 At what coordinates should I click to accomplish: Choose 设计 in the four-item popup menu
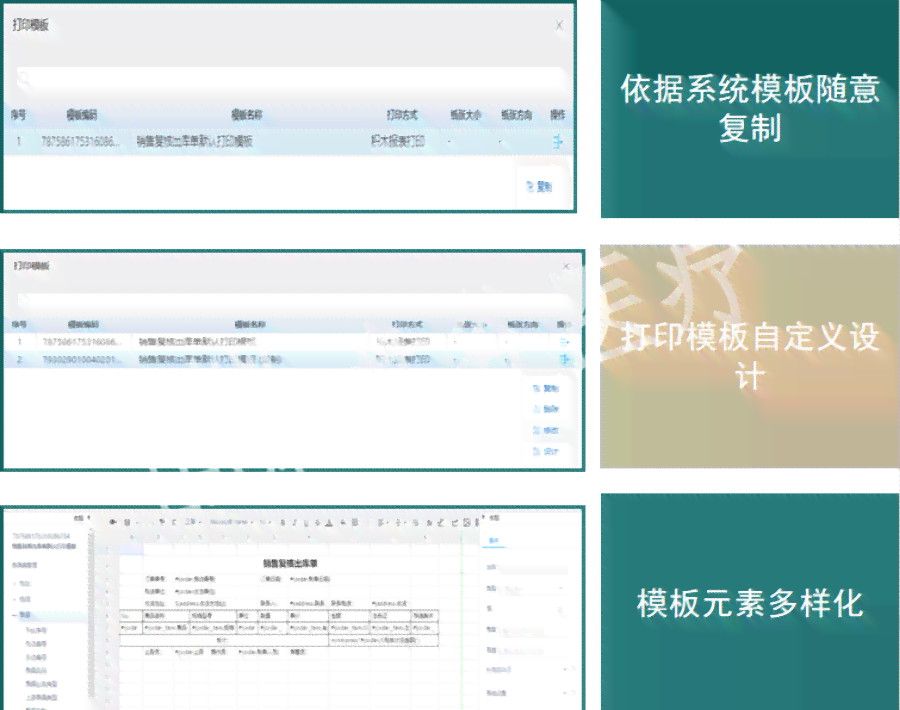pos(546,452)
